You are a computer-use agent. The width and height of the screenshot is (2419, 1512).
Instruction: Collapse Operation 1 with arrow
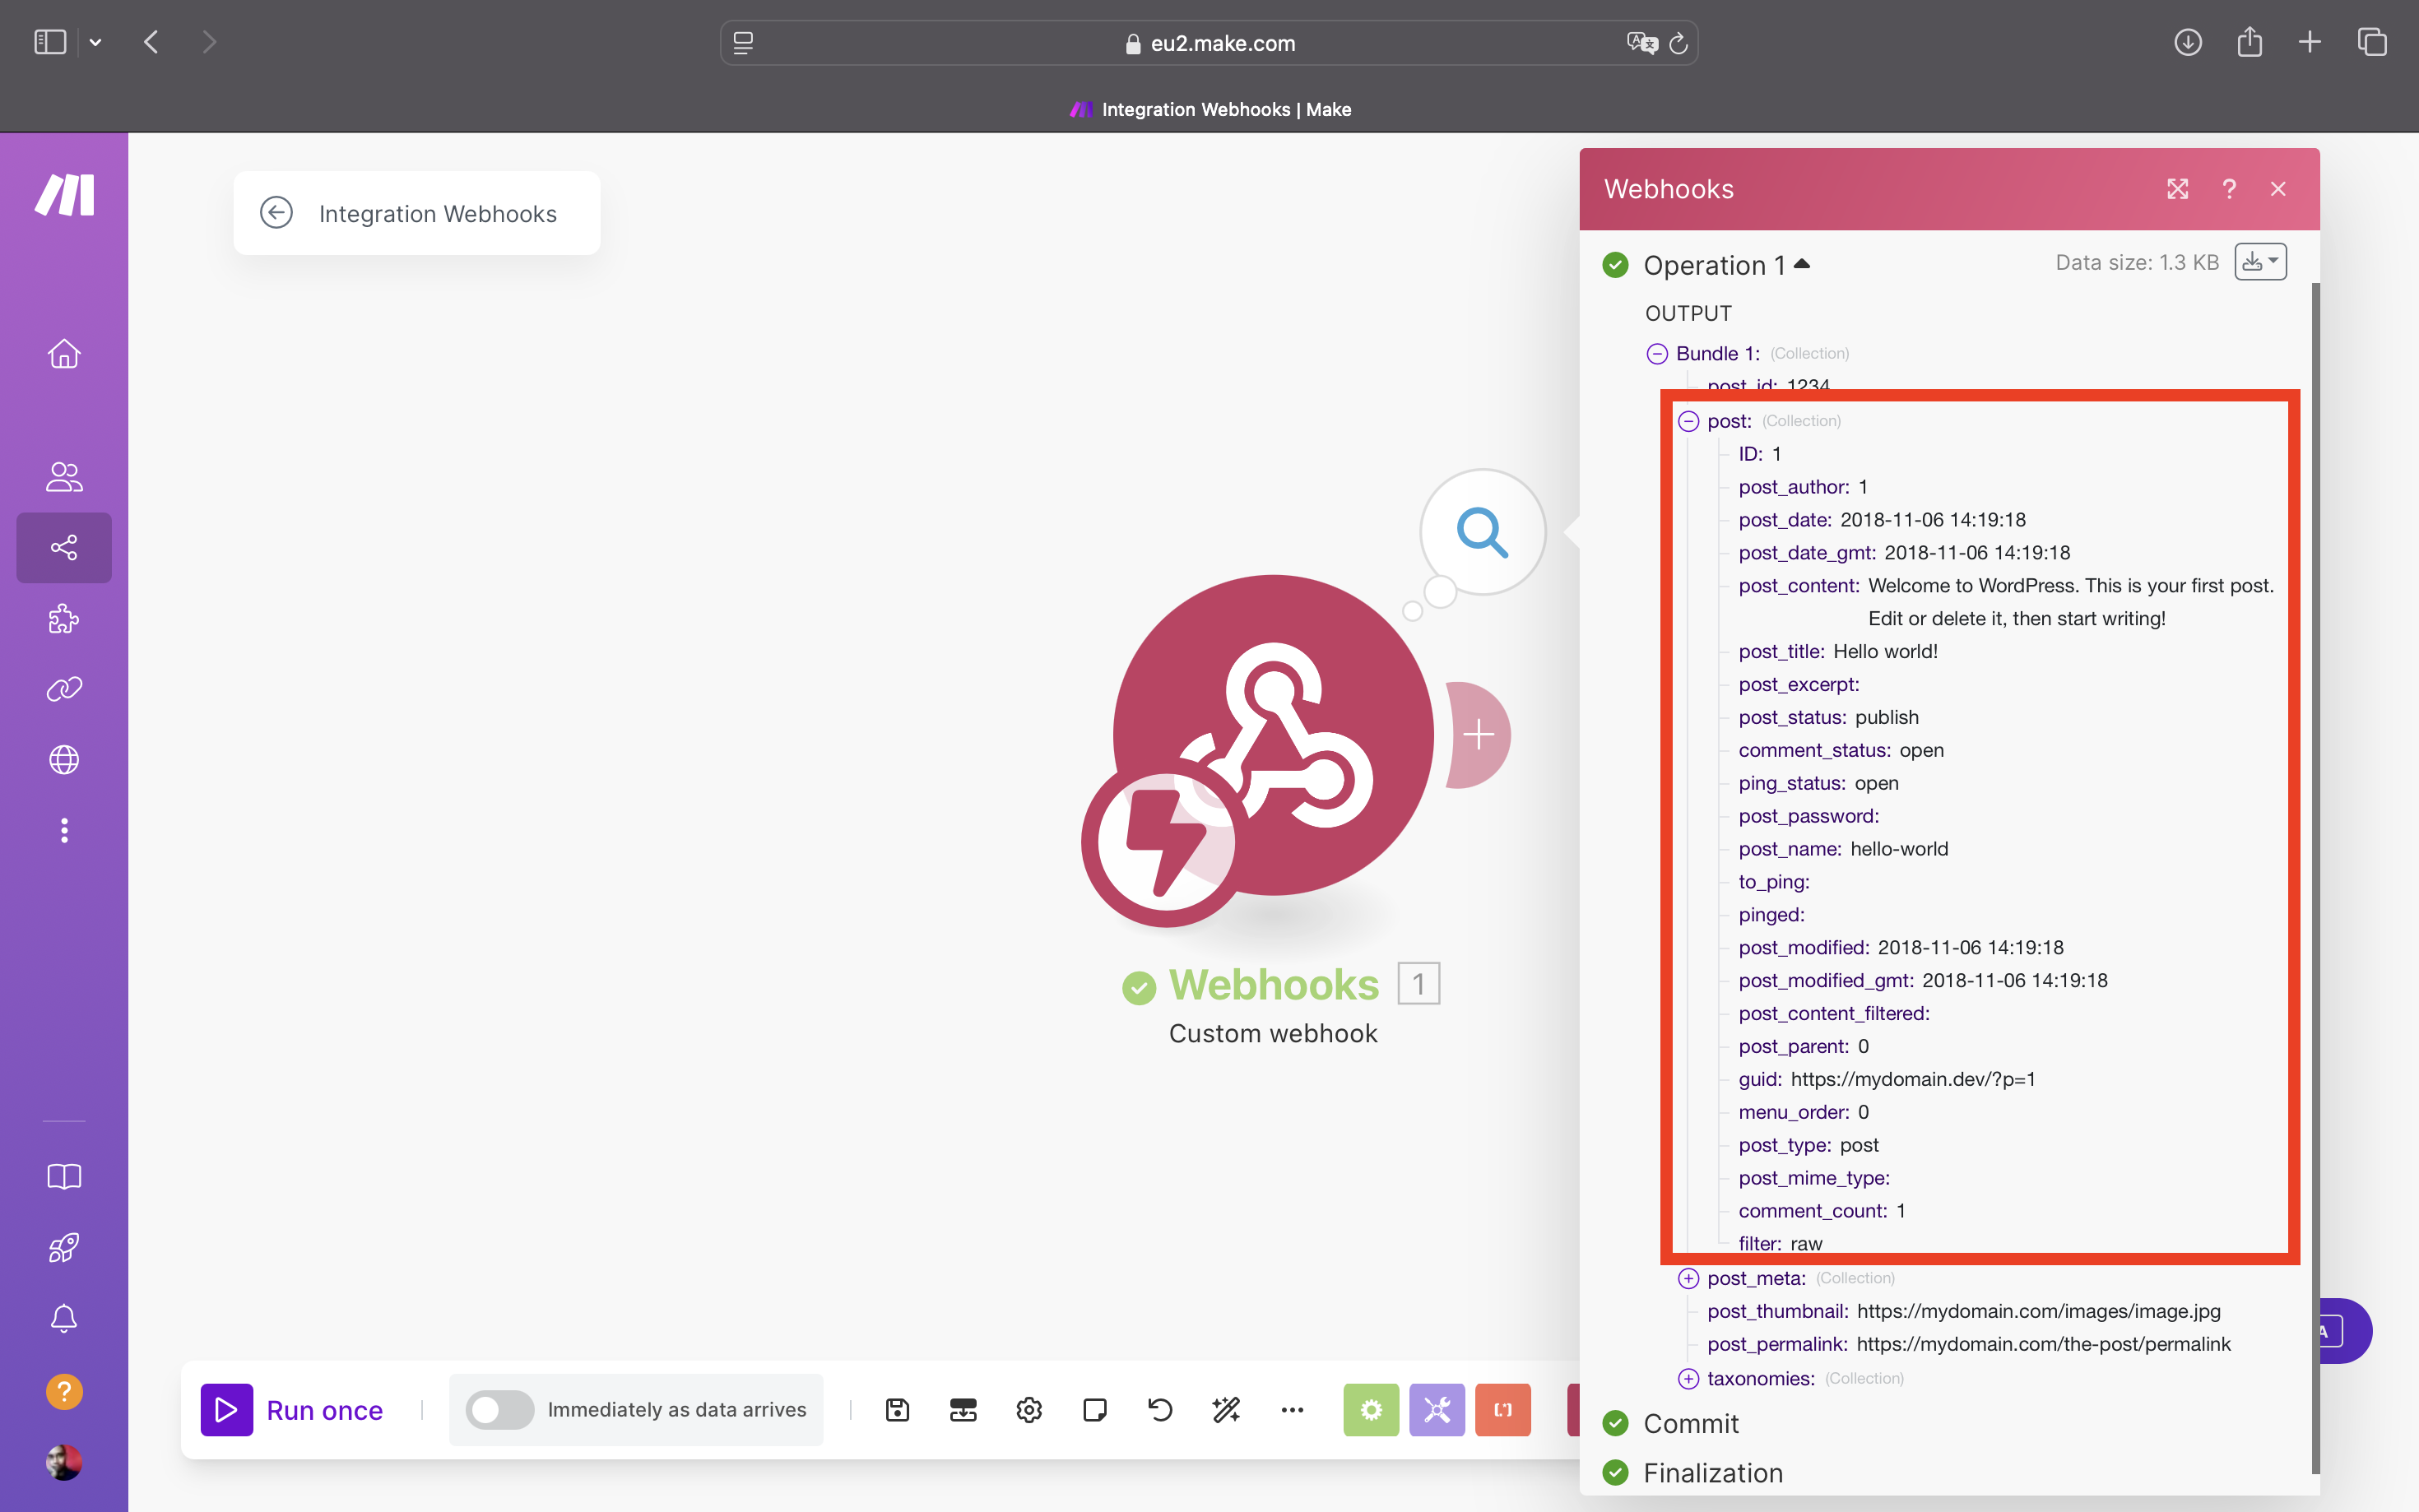1802,264
